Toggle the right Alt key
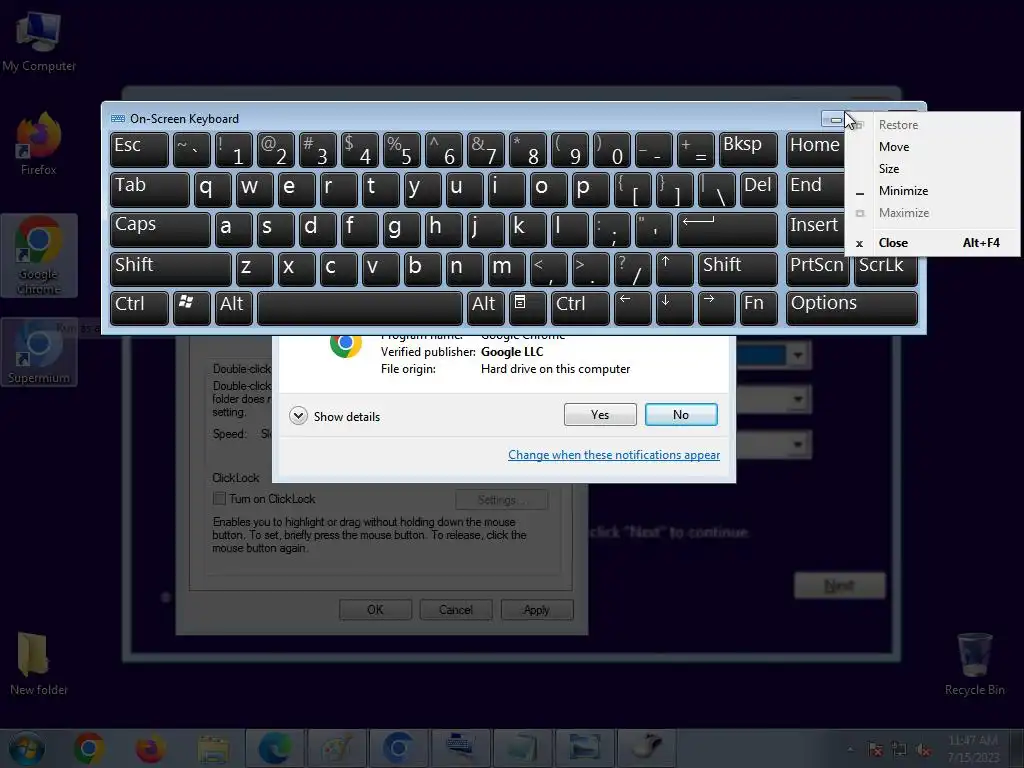Image resolution: width=1024 pixels, height=768 pixels. (485, 308)
